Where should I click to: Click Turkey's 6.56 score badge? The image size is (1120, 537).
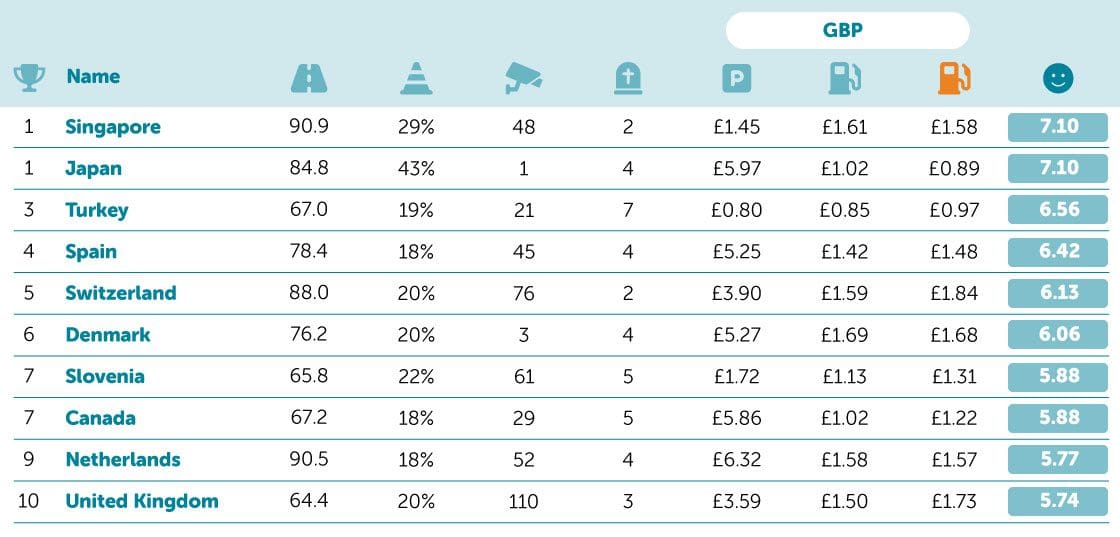coord(1058,210)
